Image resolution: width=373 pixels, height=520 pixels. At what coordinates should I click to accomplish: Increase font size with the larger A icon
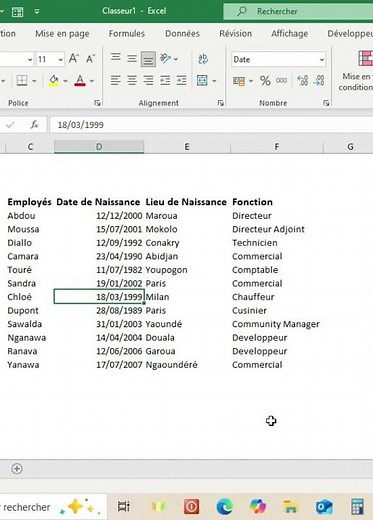[x=74, y=59]
